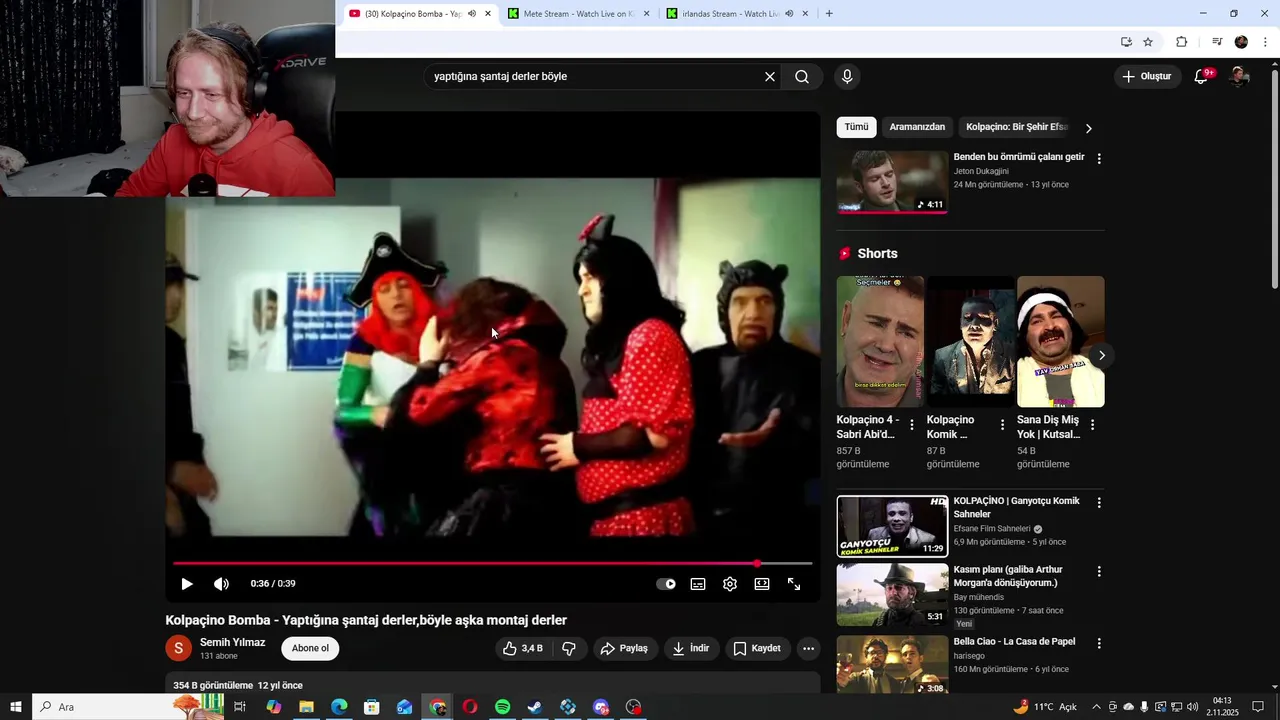1280x720 pixels.
Task: Click the install app icon in address bar
Action: 1126,42
